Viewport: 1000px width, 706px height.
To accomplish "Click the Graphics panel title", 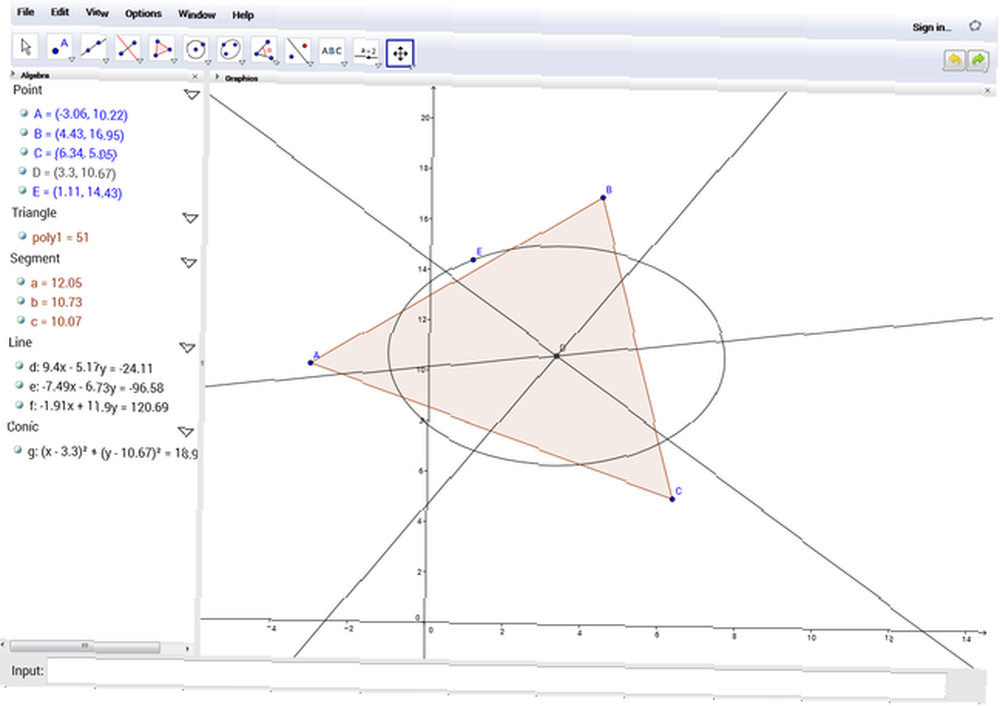I will click(x=242, y=78).
